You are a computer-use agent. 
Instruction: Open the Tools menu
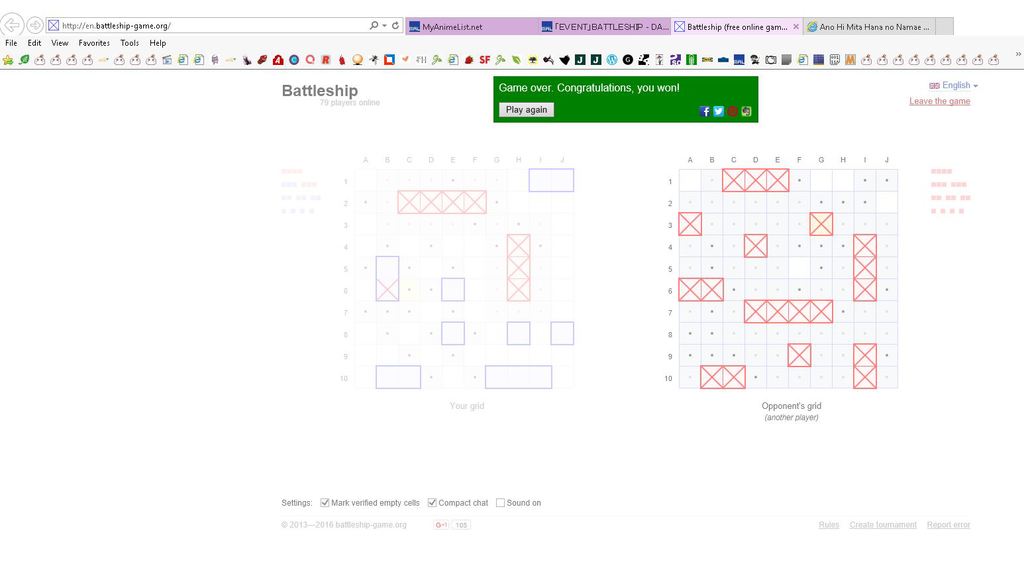pyautogui.click(x=129, y=43)
